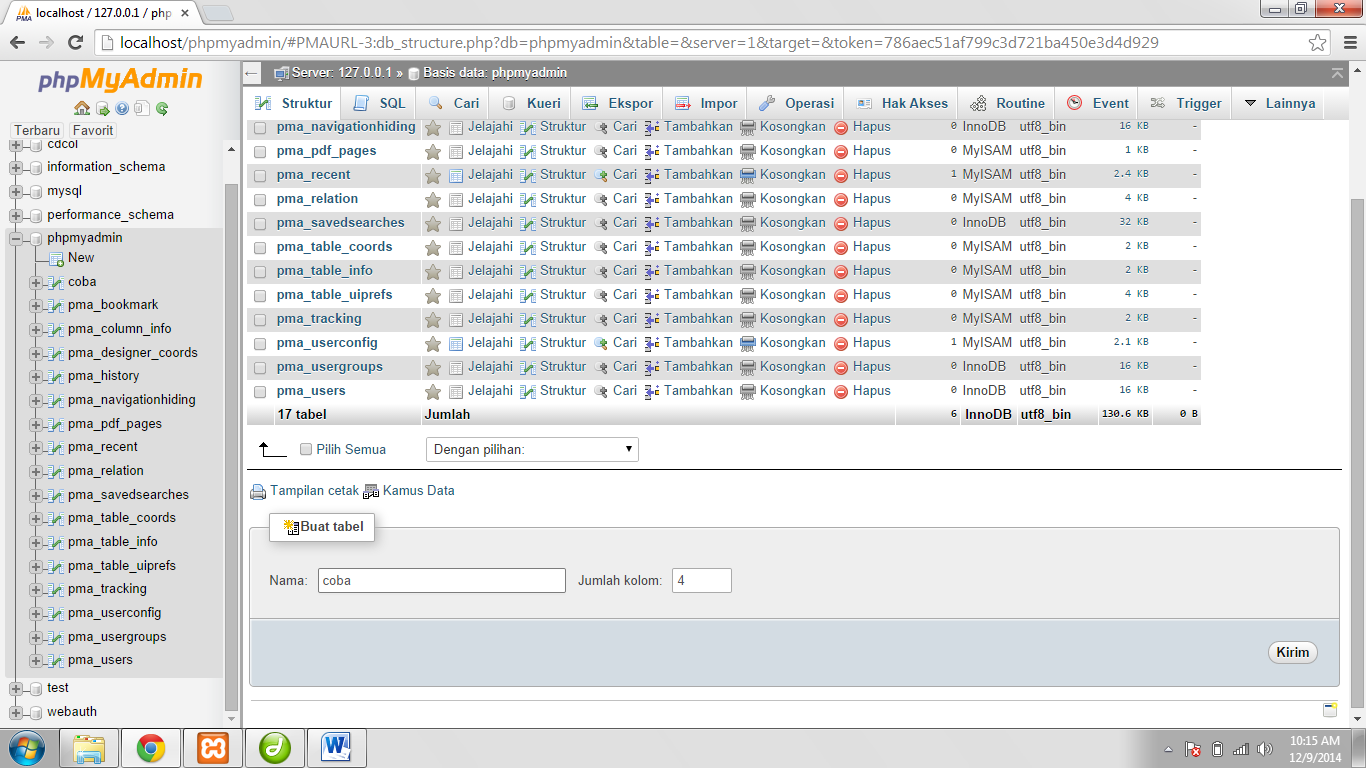Open the Impor tab
Screen dimensions: 1366x768
[x=706, y=103]
